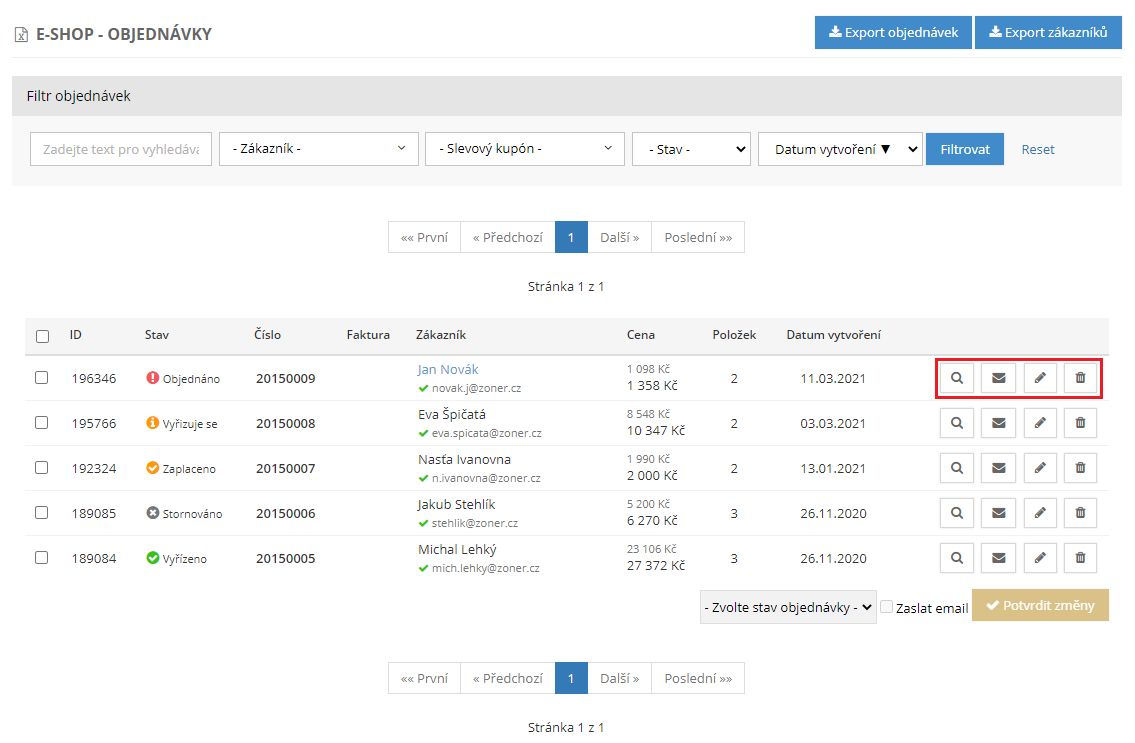Check the box for order 196346
Image resolution: width=1135 pixels, height=743 pixels.
pyautogui.click(x=42, y=378)
